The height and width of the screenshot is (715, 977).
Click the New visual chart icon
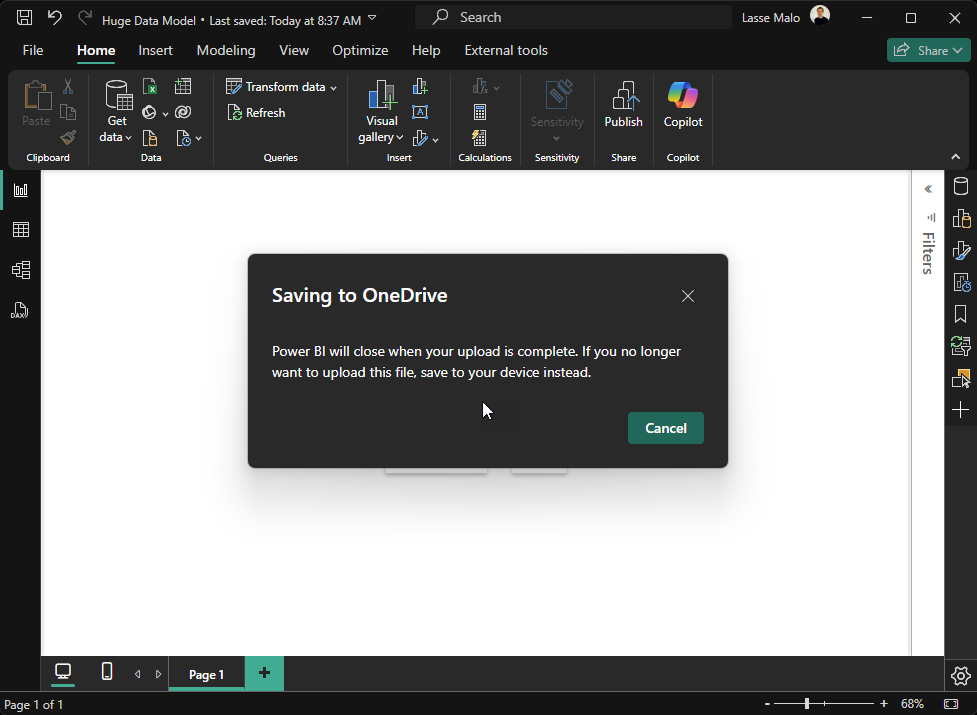click(421, 86)
